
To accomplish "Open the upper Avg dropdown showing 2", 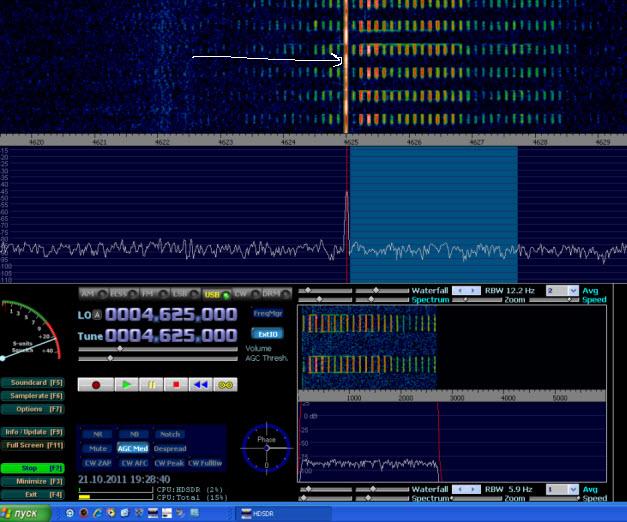I will click(x=562, y=290).
